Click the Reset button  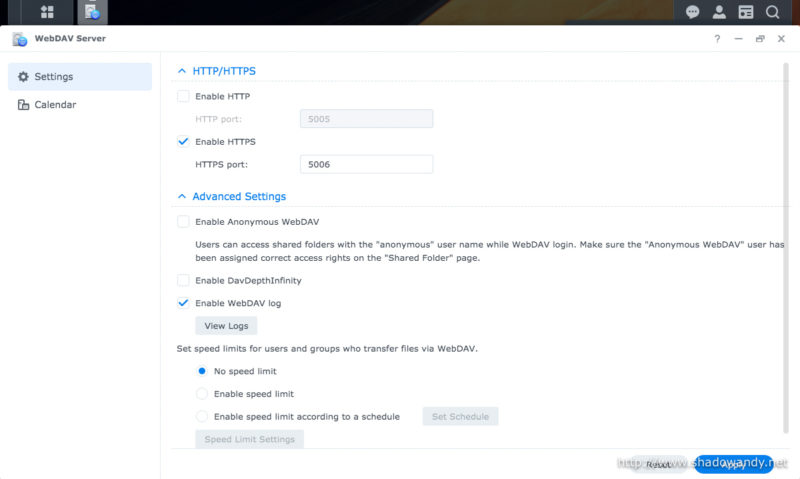point(658,464)
